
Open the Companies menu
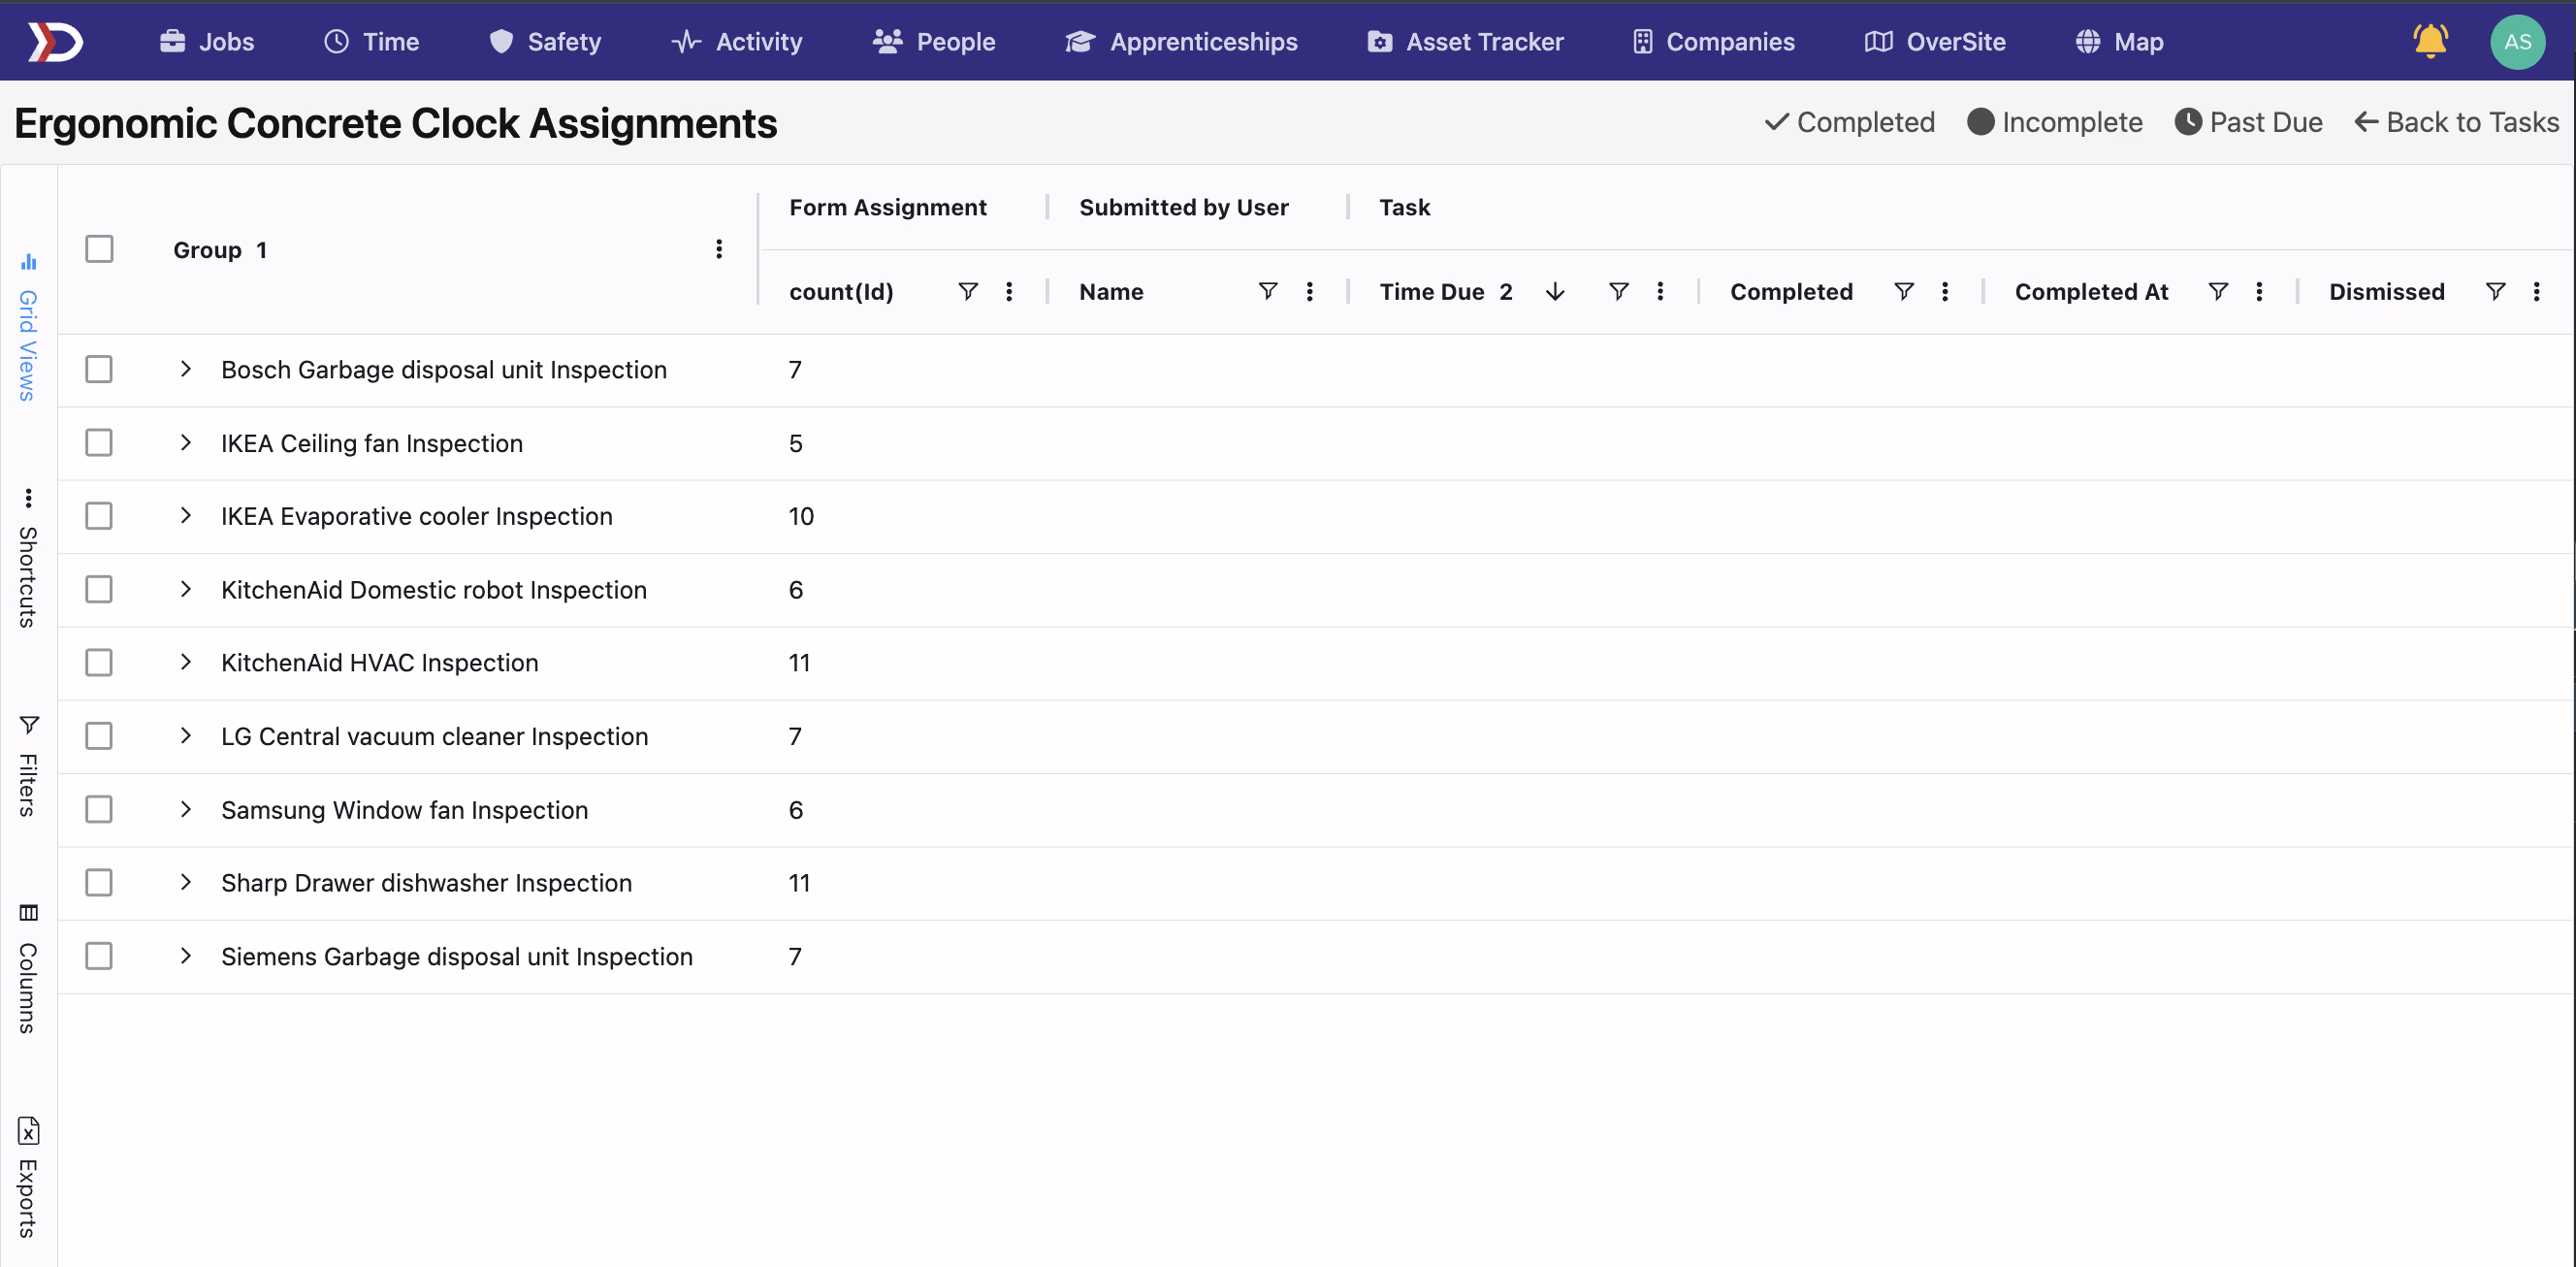1713,41
